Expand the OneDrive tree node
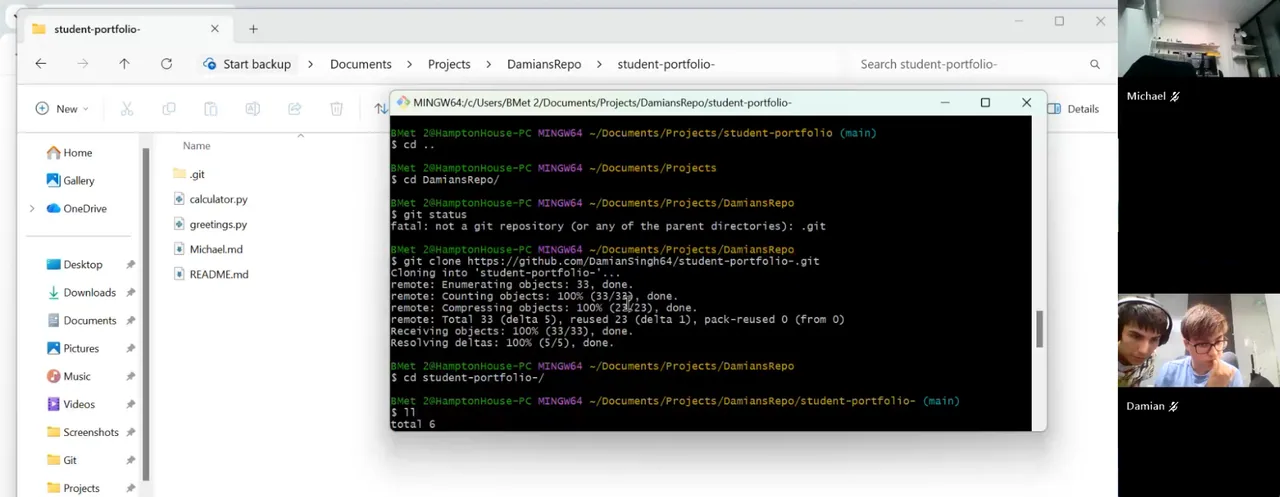The image size is (1280, 497). (32, 209)
